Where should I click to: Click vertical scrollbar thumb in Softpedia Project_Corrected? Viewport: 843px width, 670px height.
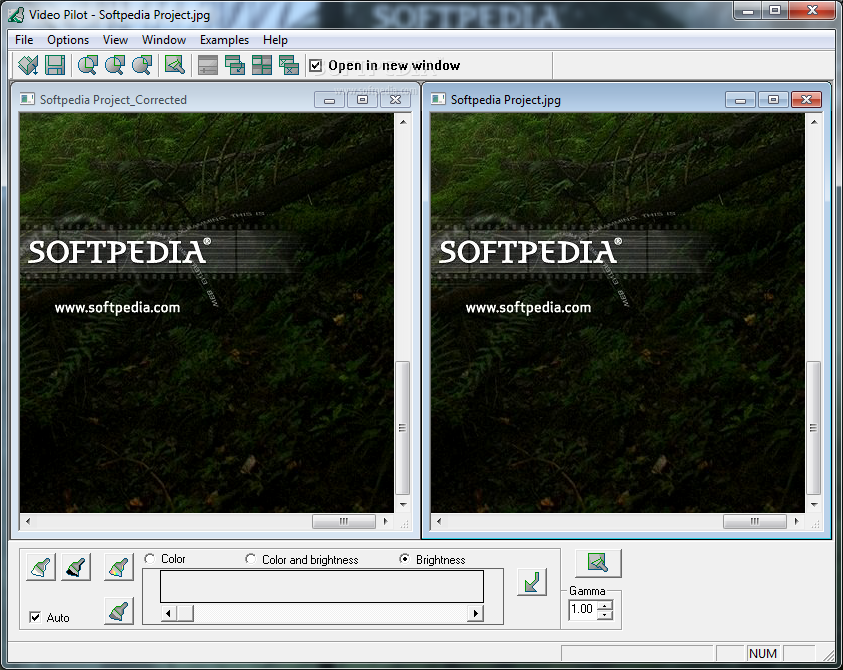tap(402, 428)
